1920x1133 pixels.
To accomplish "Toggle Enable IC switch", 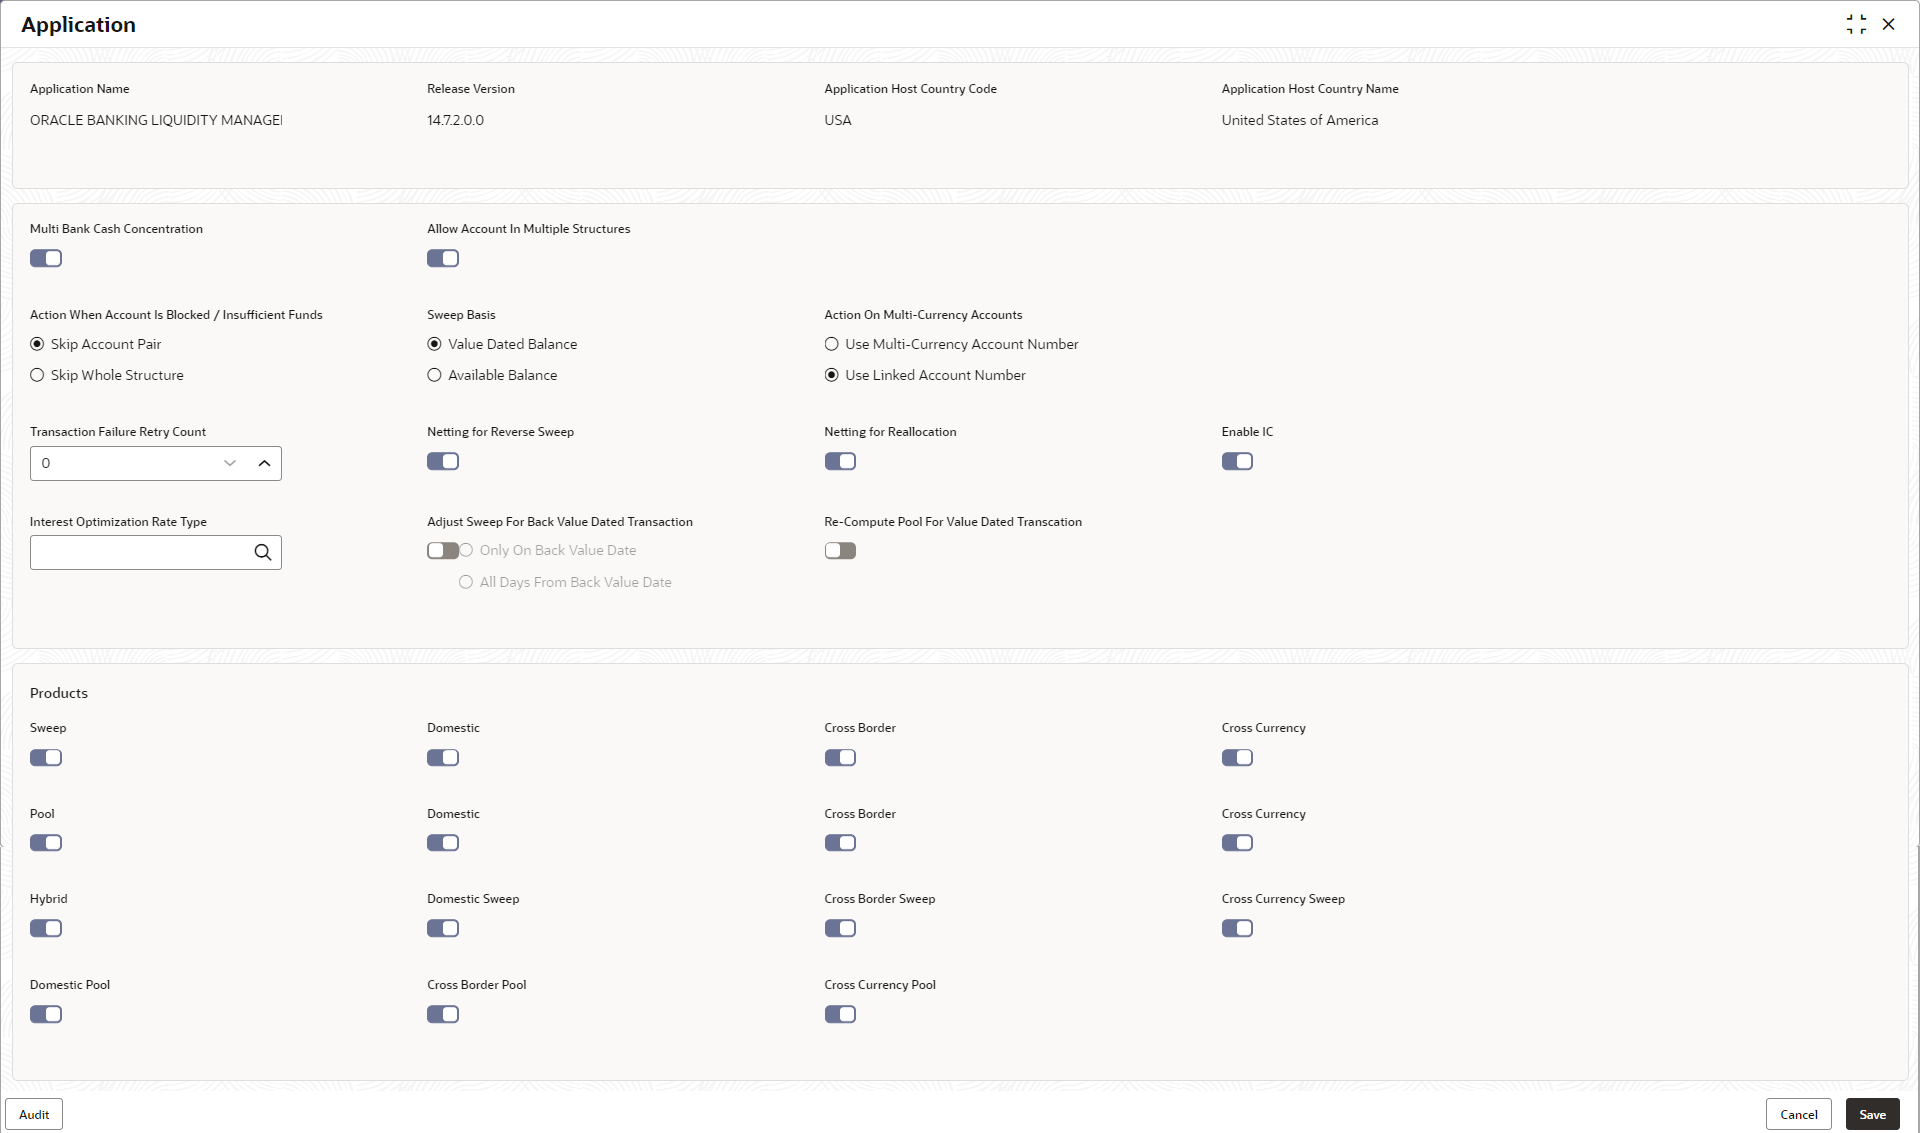I will pyautogui.click(x=1237, y=461).
